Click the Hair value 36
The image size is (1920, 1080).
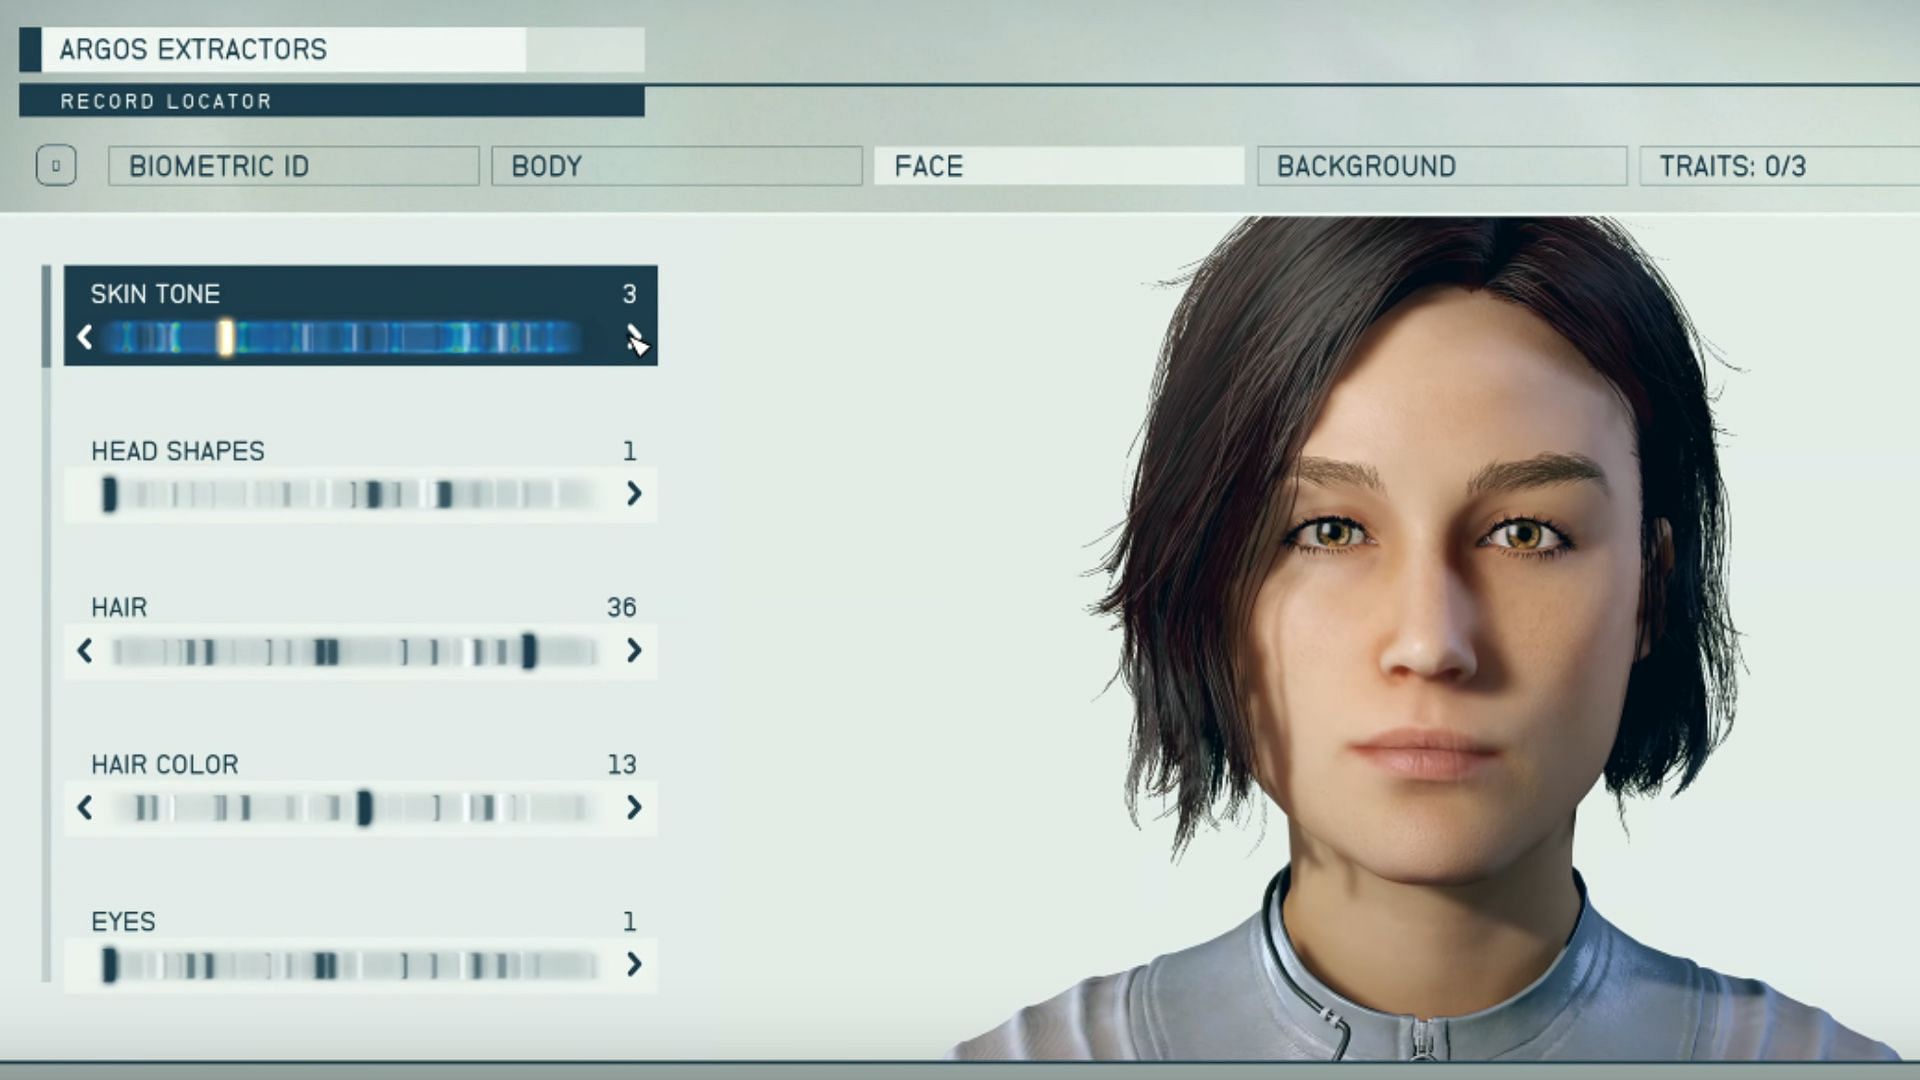[621, 607]
